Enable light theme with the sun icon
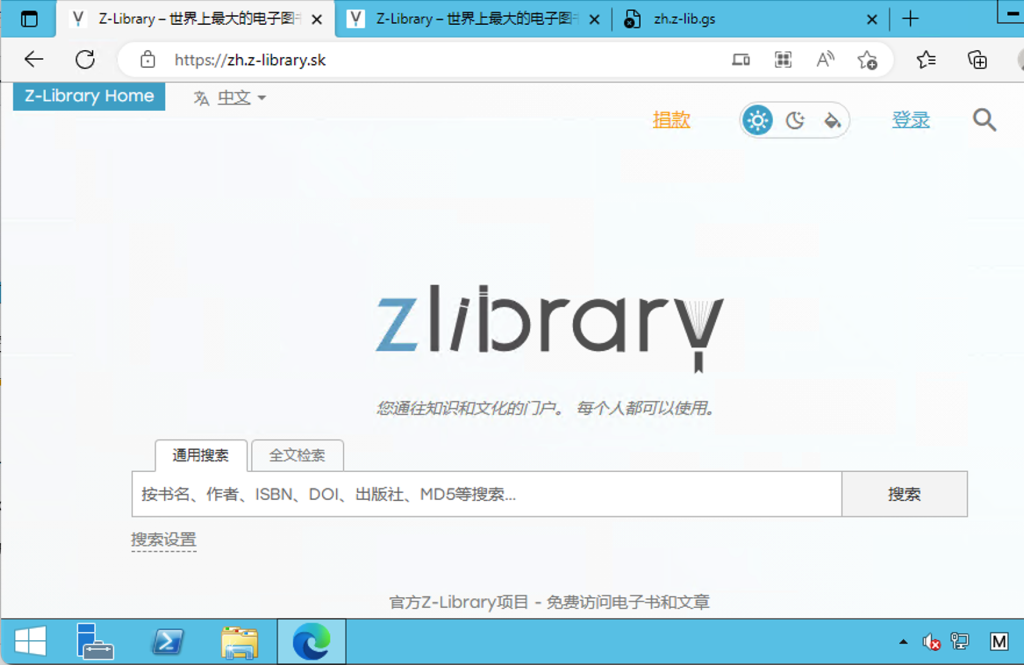This screenshot has height=665, width=1024. pyautogui.click(x=758, y=120)
